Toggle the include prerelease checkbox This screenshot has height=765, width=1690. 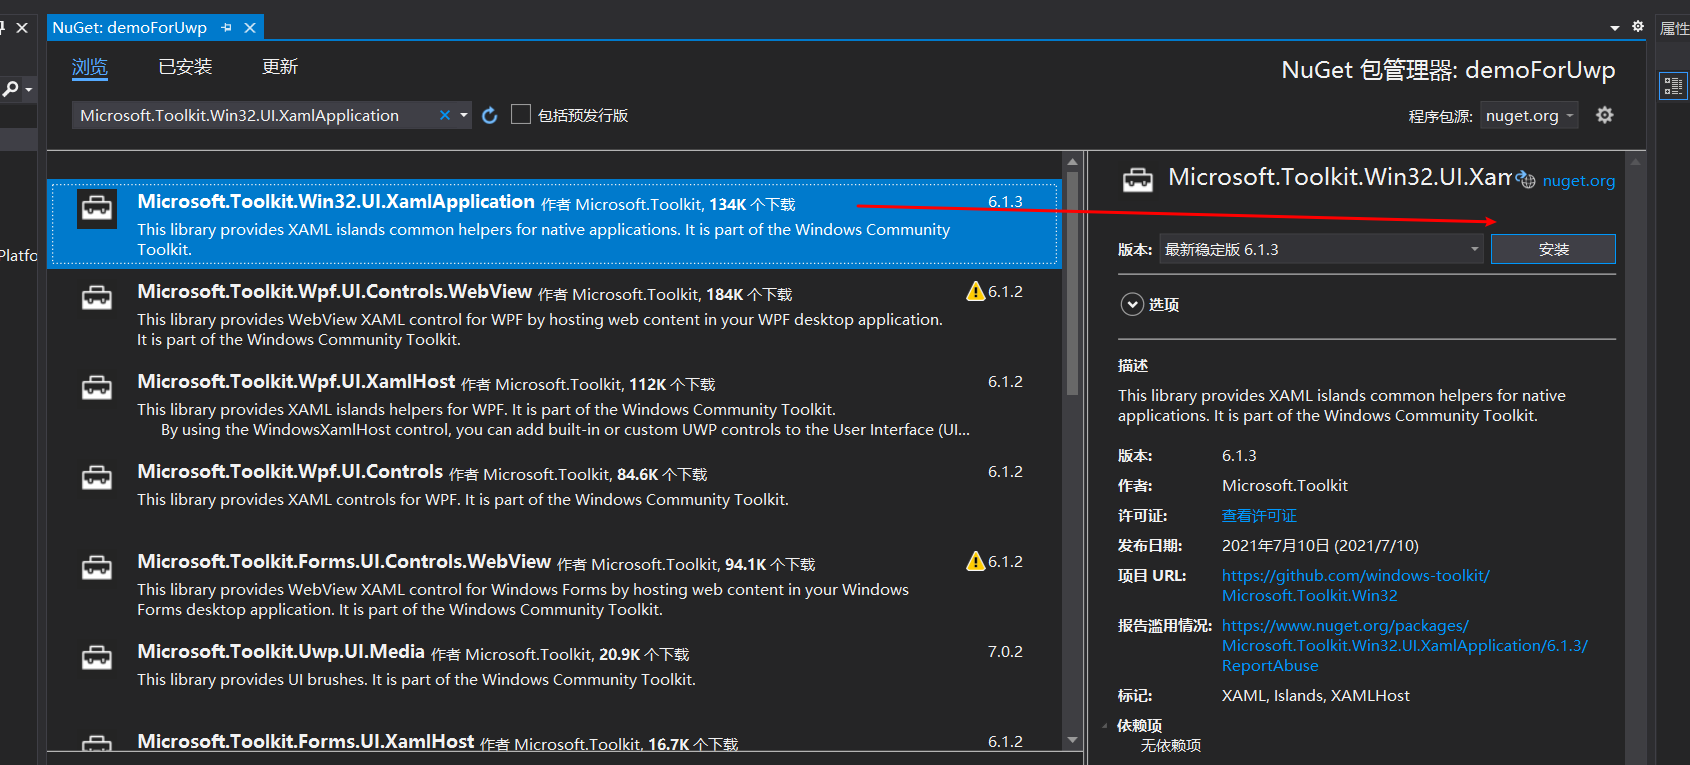(x=521, y=114)
